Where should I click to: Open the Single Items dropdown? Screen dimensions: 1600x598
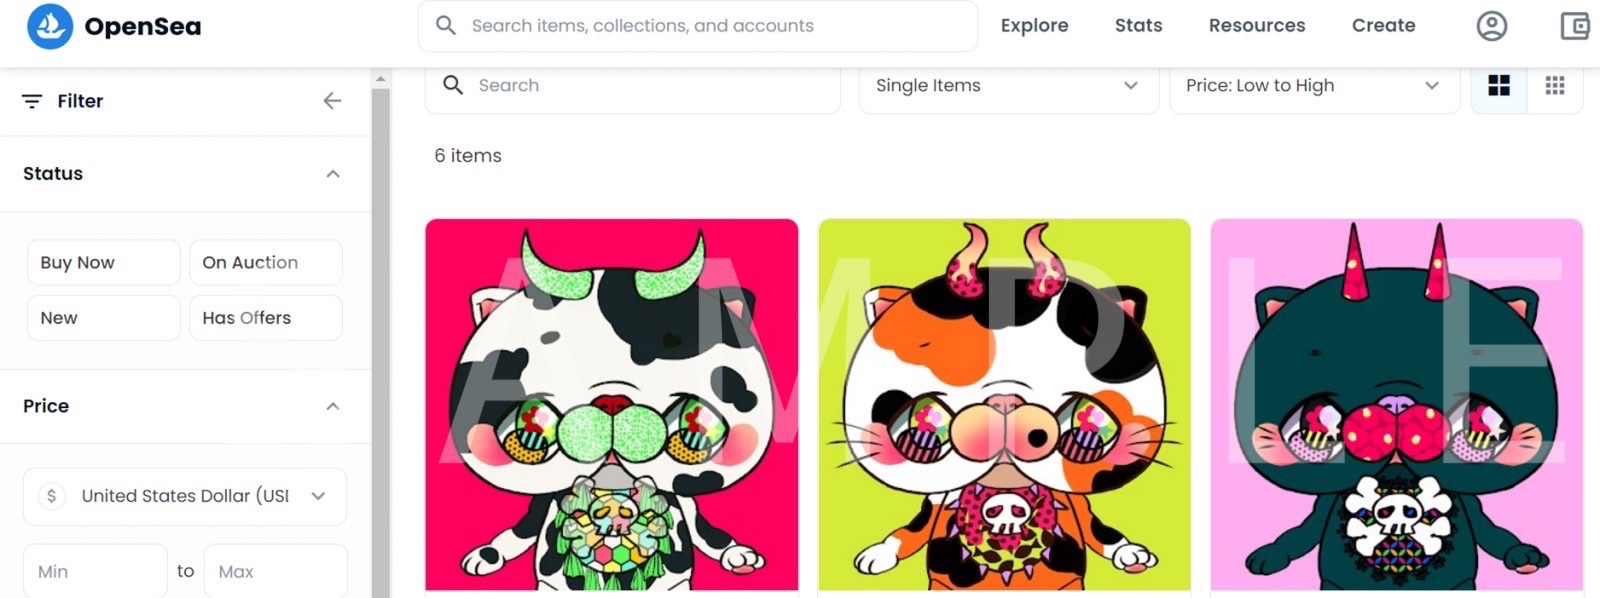pyautogui.click(x=1008, y=86)
